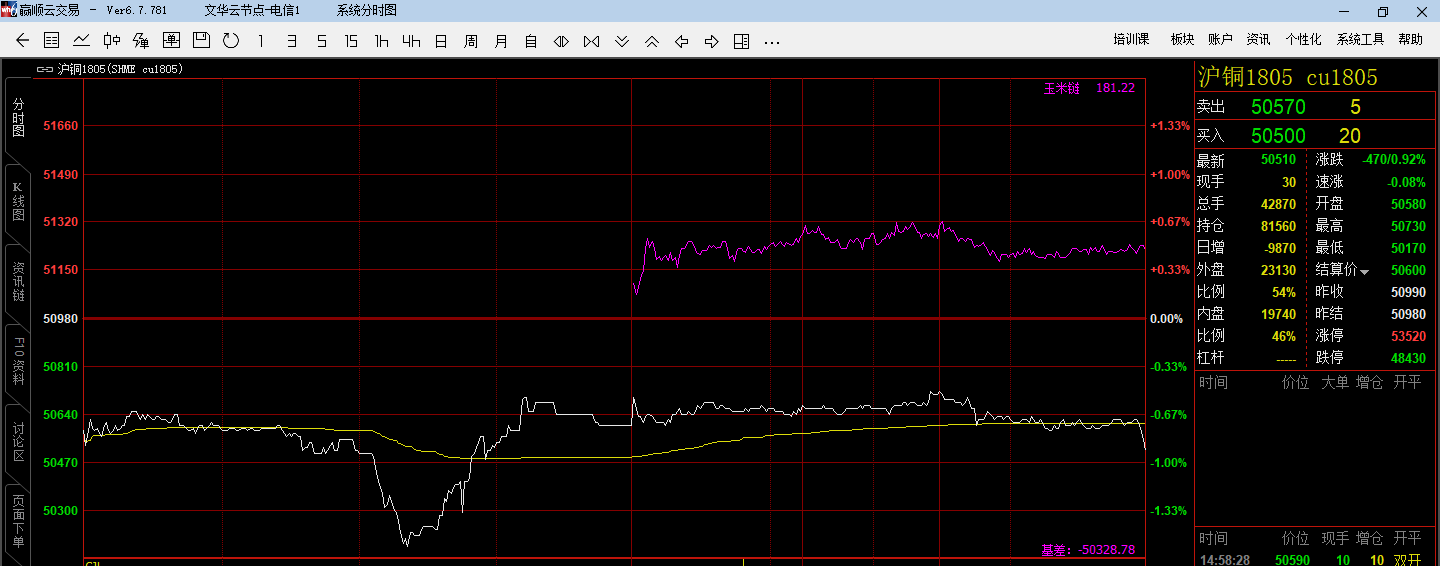Click the 帮助 menu

1410,39
